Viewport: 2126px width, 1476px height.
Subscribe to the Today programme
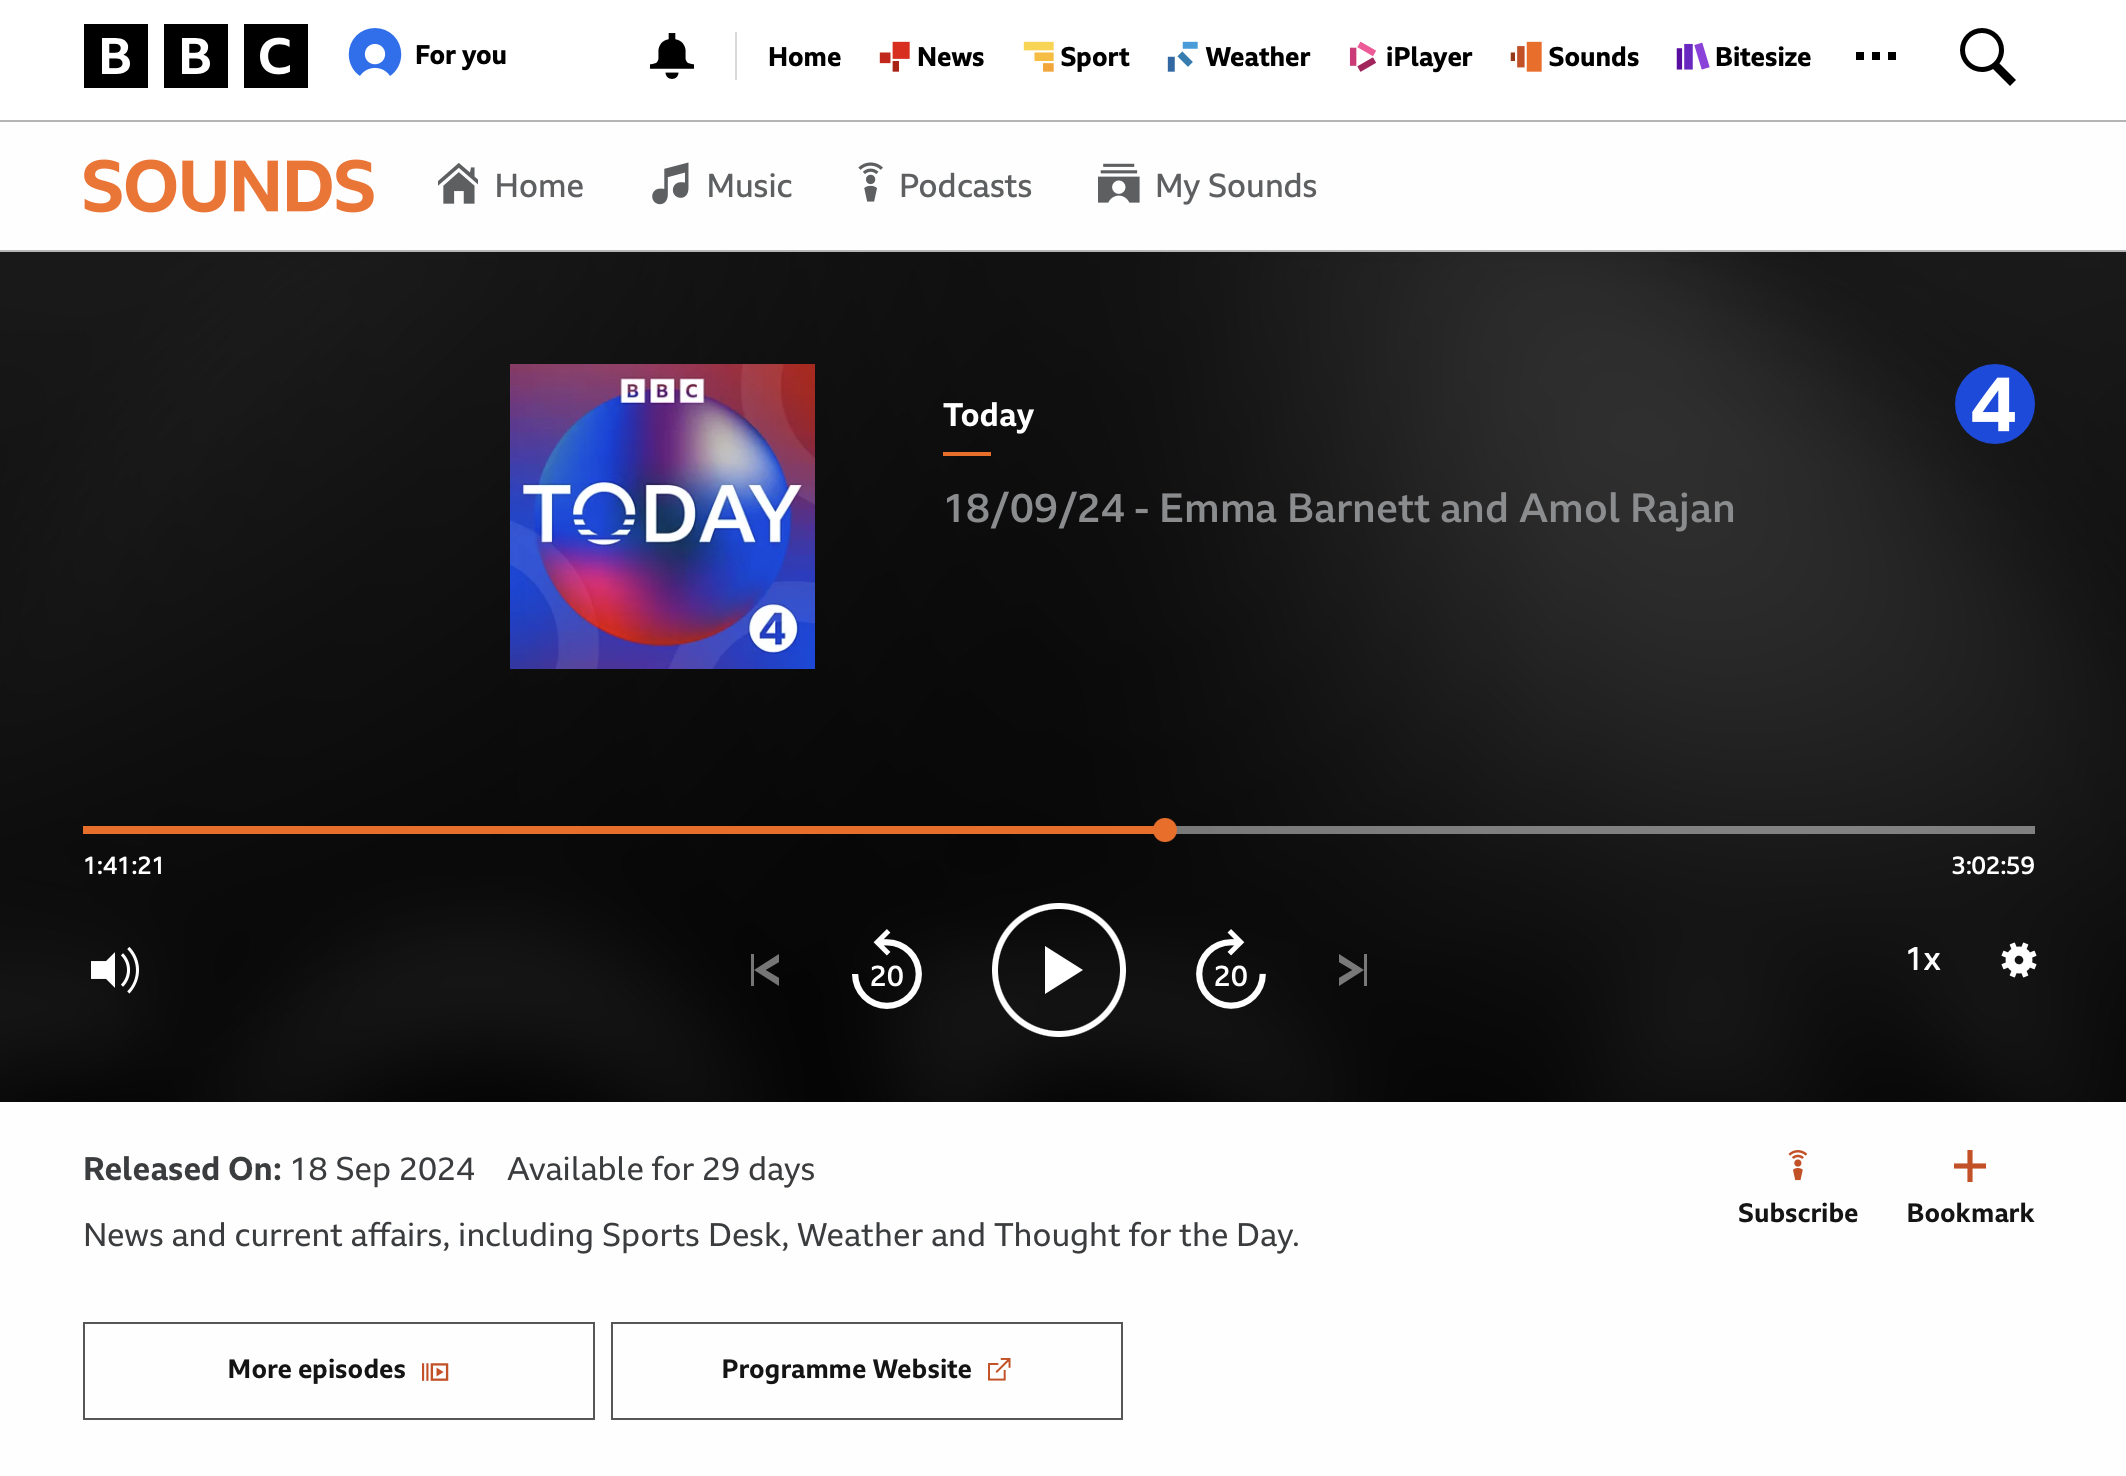coord(1797,1189)
